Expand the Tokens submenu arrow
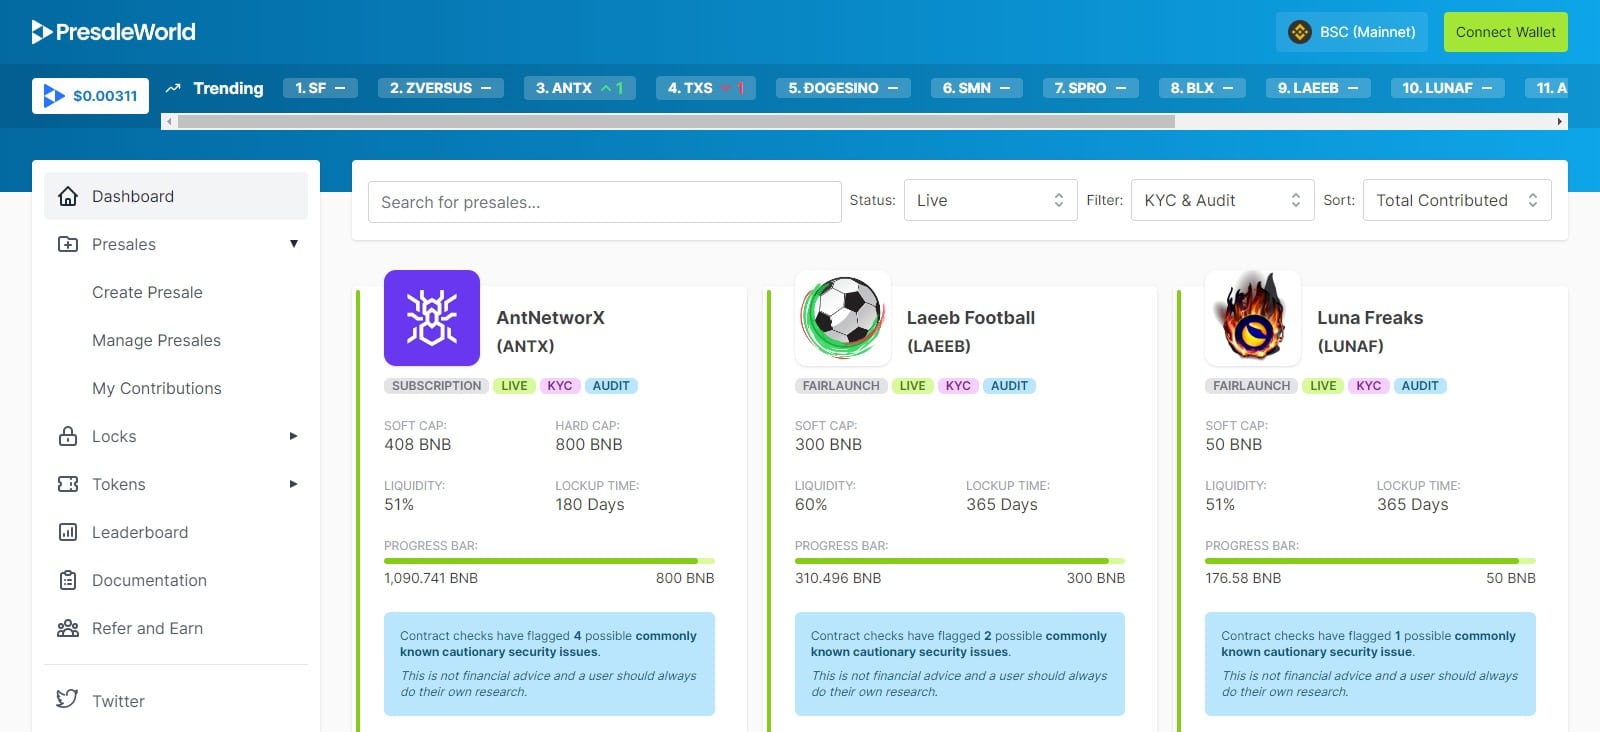This screenshot has height=732, width=1600. coord(294,484)
